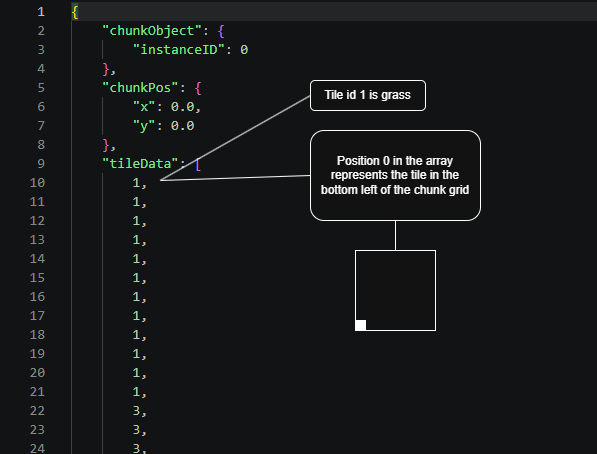This screenshot has height=454, width=597.
Task: Click gutter line number 5
Action: [41, 88]
